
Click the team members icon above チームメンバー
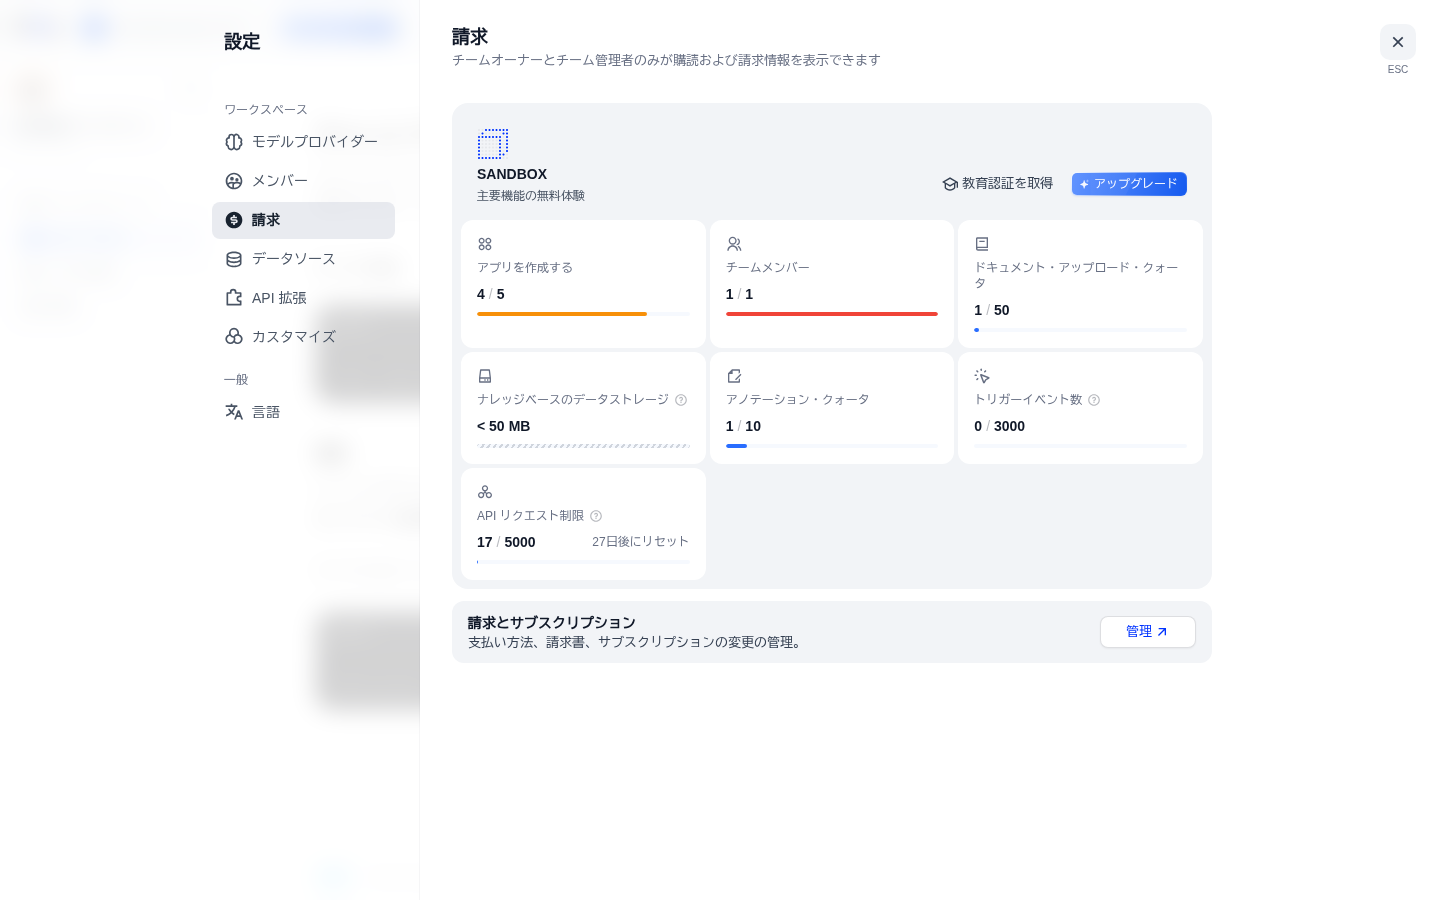(734, 244)
